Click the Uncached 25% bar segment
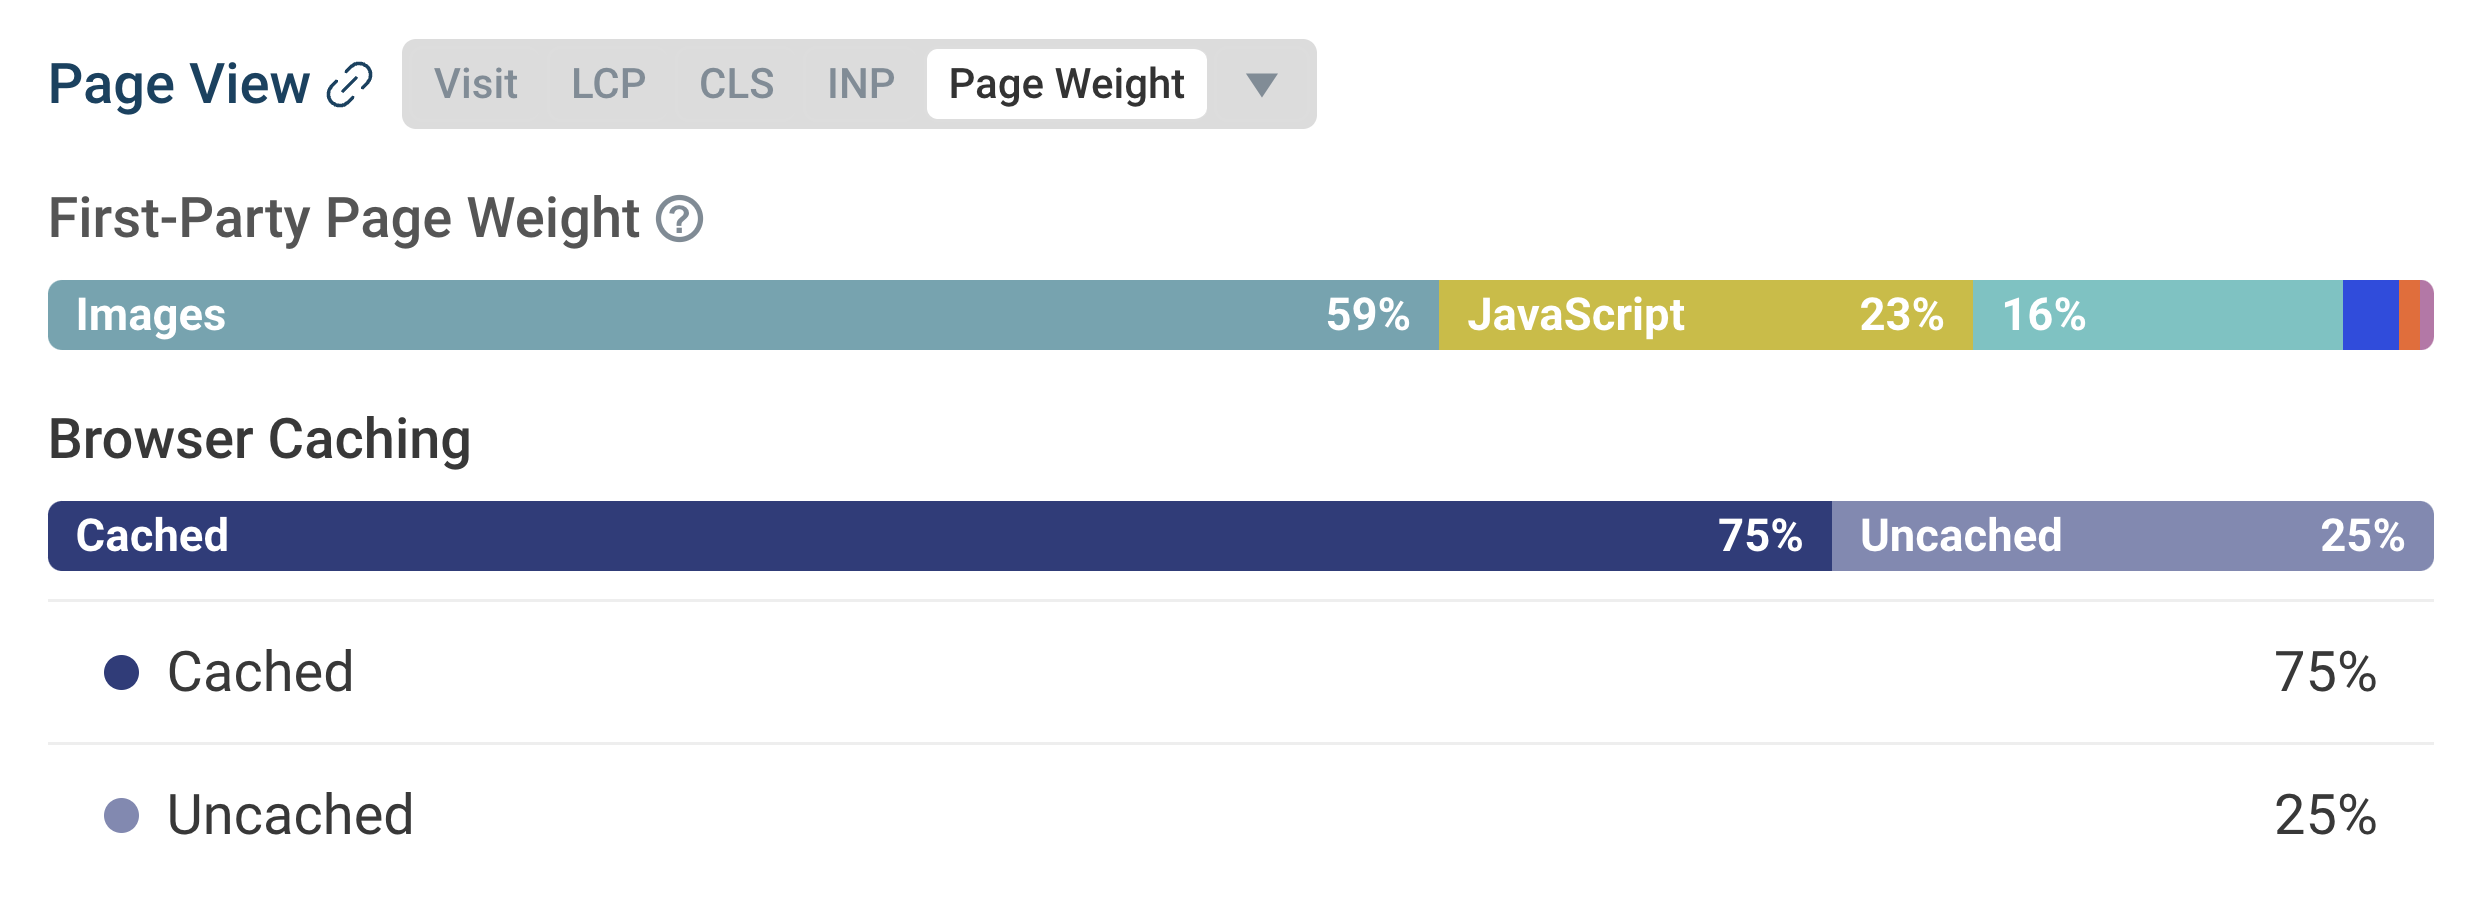The height and width of the screenshot is (906, 2466). click(x=2131, y=536)
